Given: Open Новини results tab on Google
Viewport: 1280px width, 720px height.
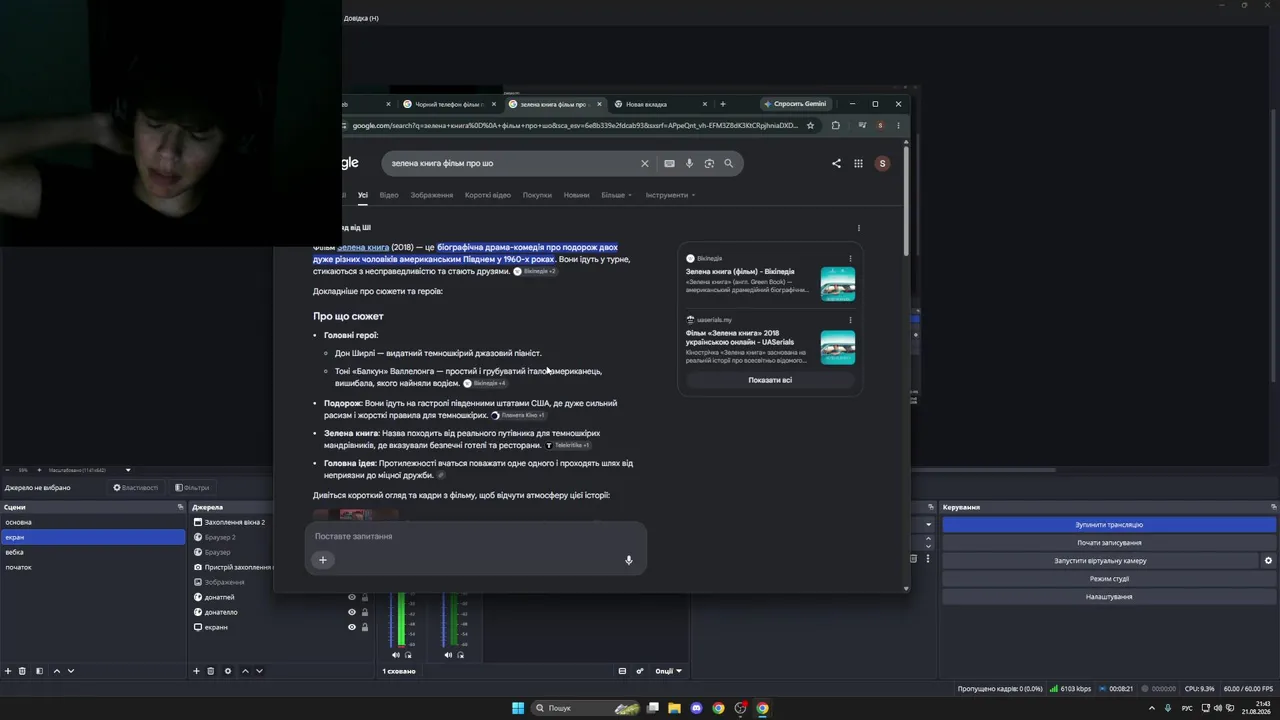Looking at the screenshot, I should click(577, 195).
